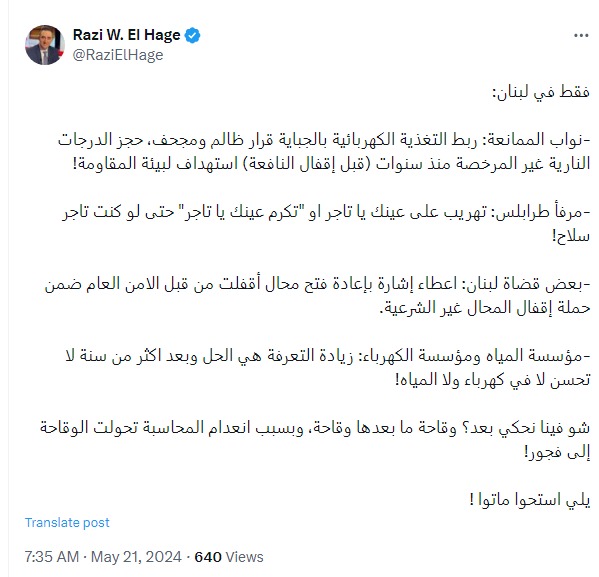Click the display name Razi W. El Hage
The width and height of the screenshot is (599, 577).
tap(126, 35)
